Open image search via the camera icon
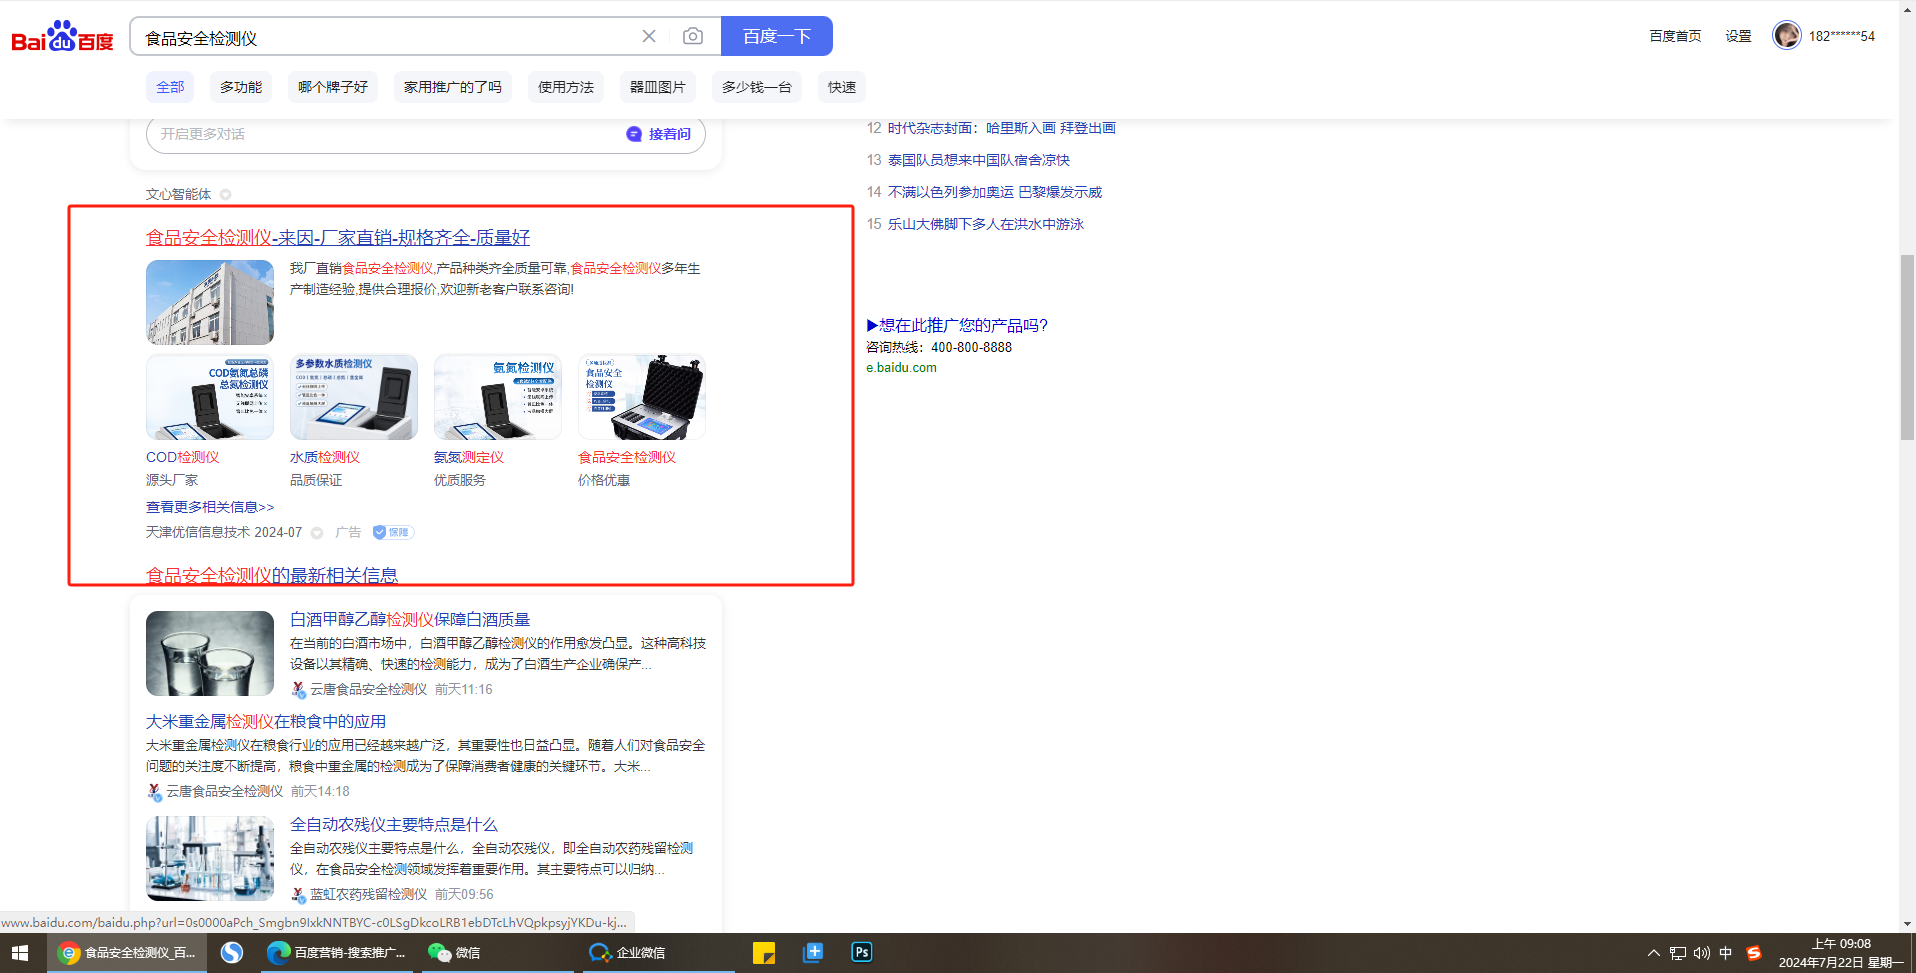Image resolution: width=1916 pixels, height=973 pixels. (x=692, y=36)
